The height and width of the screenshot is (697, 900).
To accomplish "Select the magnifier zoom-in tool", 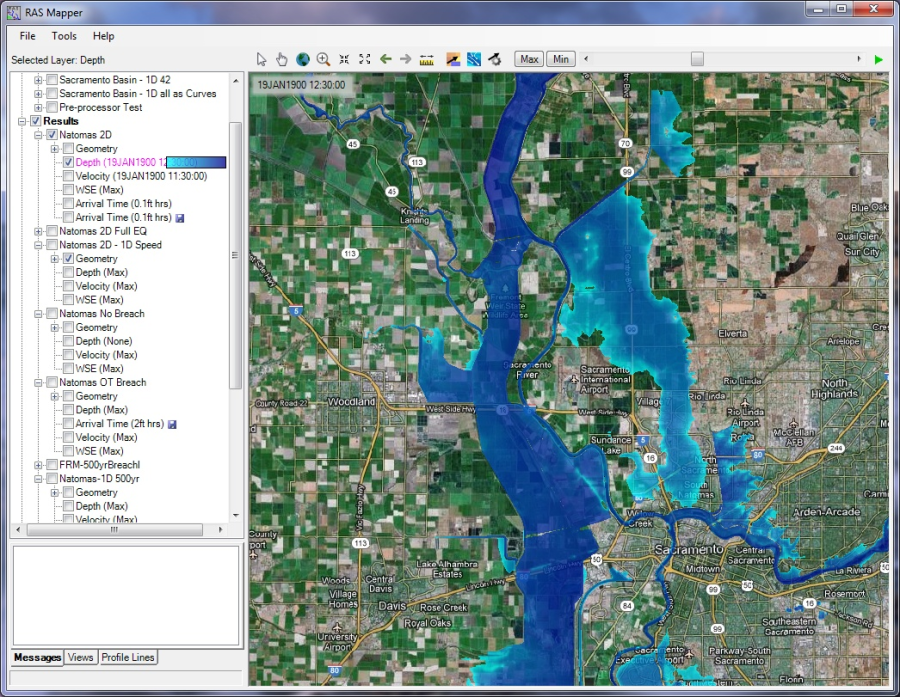I will point(323,59).
